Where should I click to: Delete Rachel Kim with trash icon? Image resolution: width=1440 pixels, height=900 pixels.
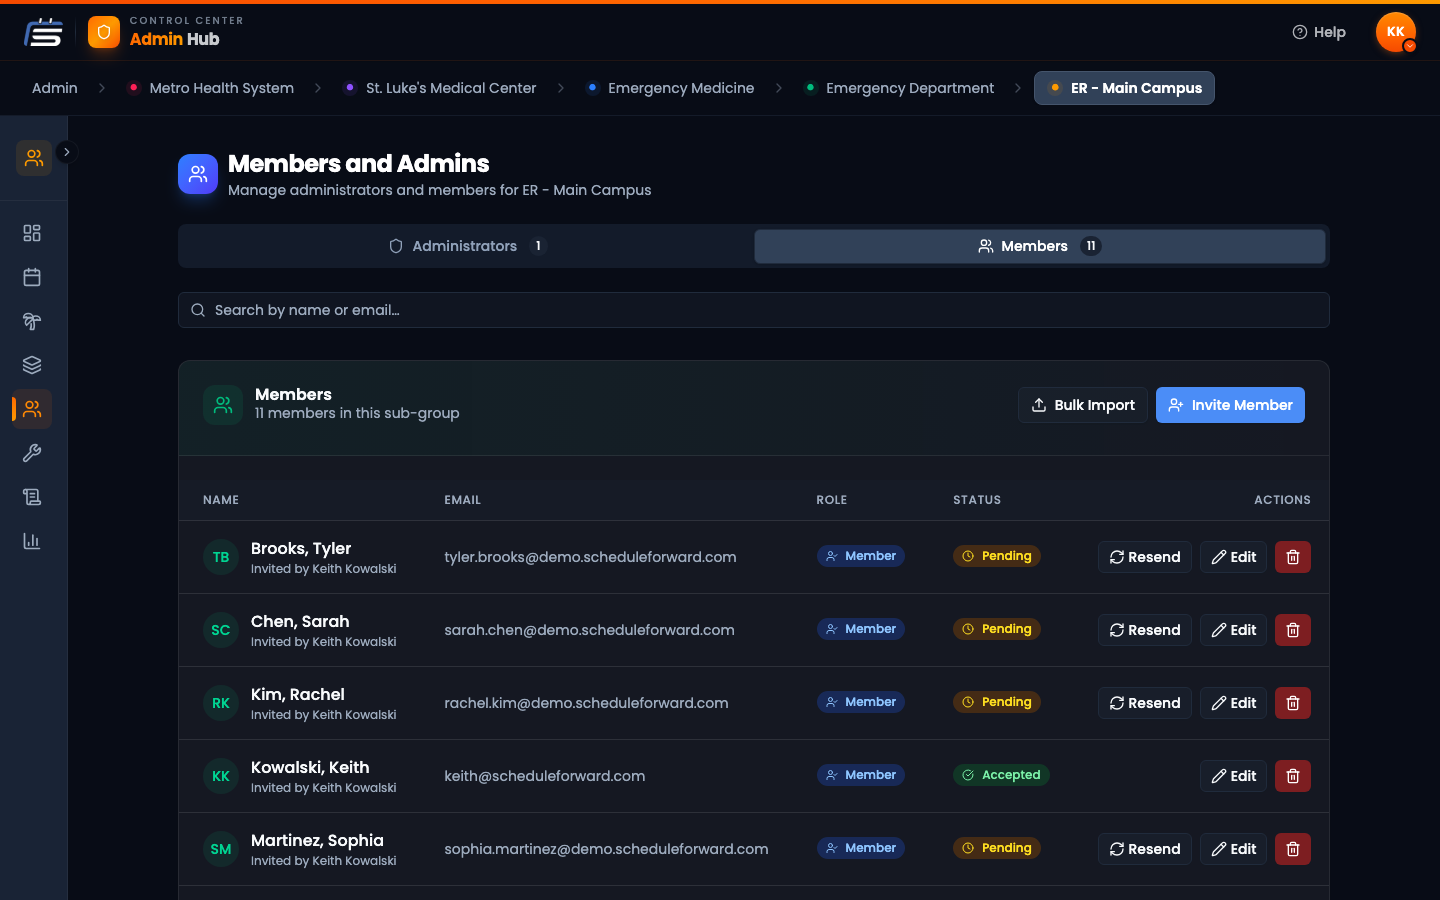(x=1293, y=703)
